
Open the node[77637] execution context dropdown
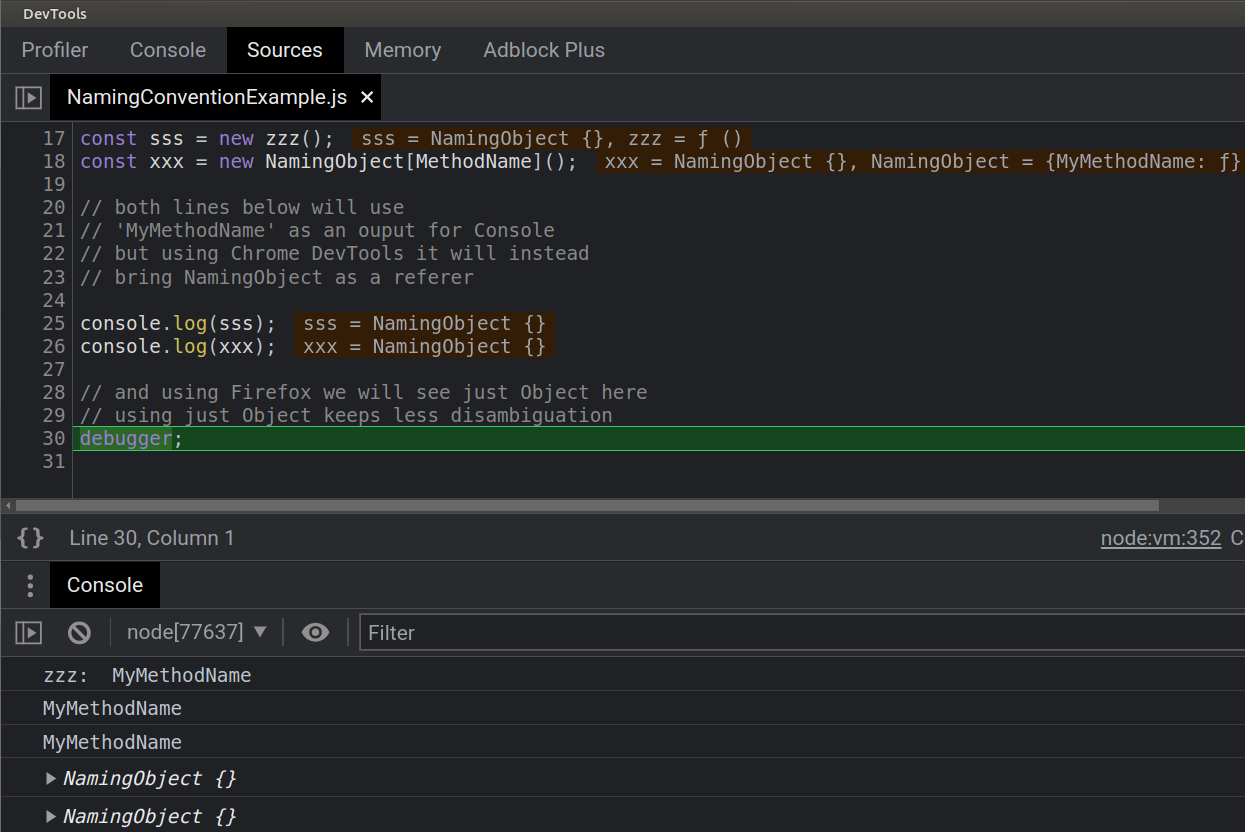(x=197, y=632)
